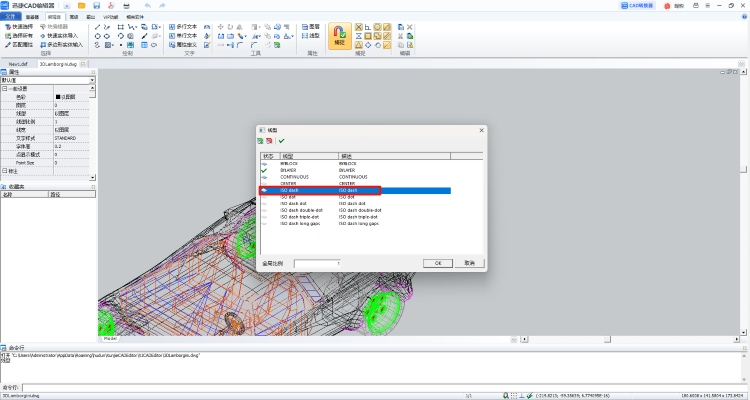This screenshot has height=400, width=750.
Task: Open the blue File menu tab
Action: click(11, 17)
